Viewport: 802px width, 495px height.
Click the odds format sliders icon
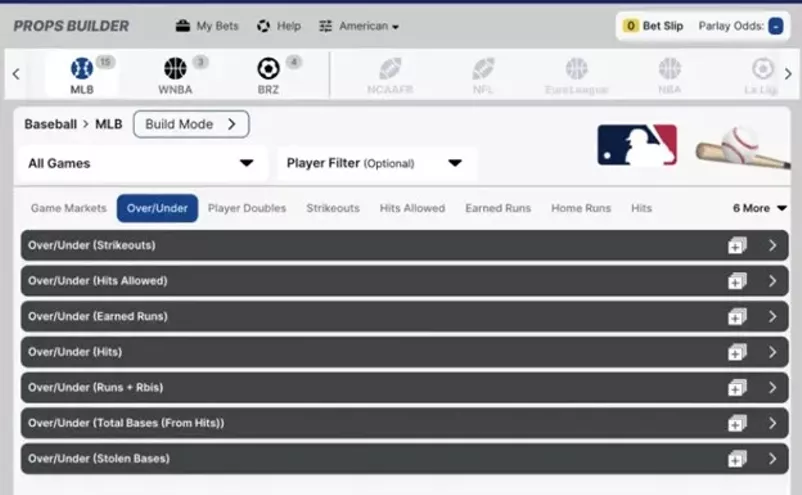pyautogui.click(x=325, y=26)
